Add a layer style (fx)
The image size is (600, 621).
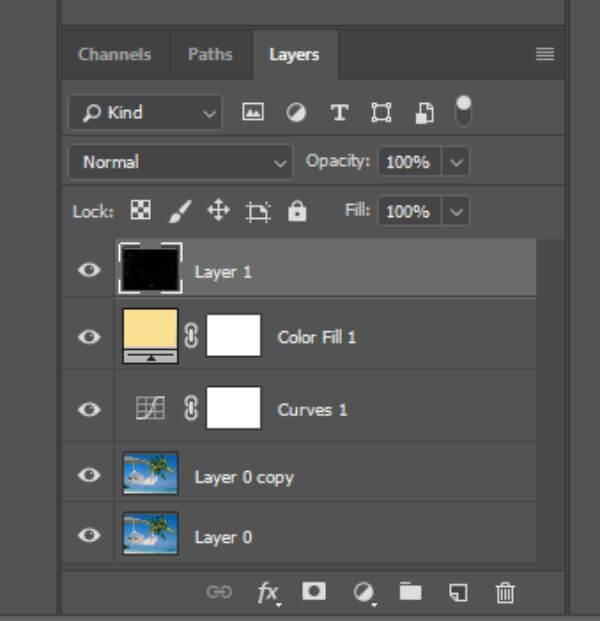click(x=269, y=593)
